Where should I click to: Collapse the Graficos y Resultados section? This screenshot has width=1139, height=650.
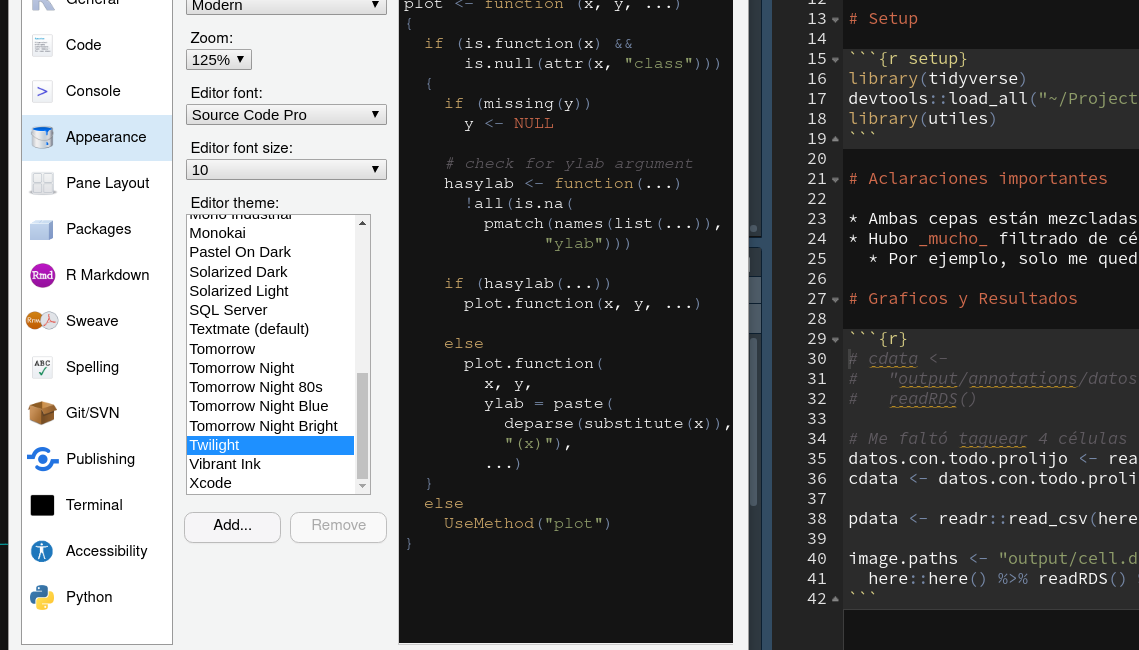(836, 299)
